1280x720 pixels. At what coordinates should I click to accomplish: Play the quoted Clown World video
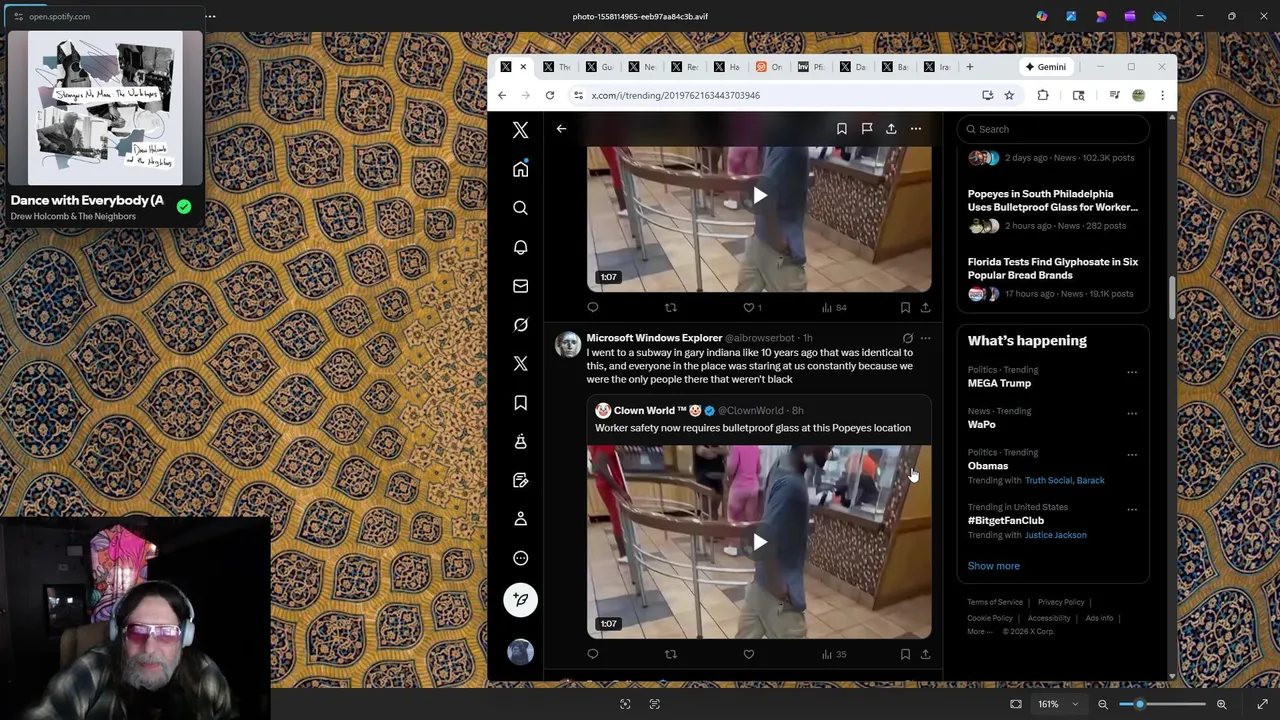coord(760,542)
